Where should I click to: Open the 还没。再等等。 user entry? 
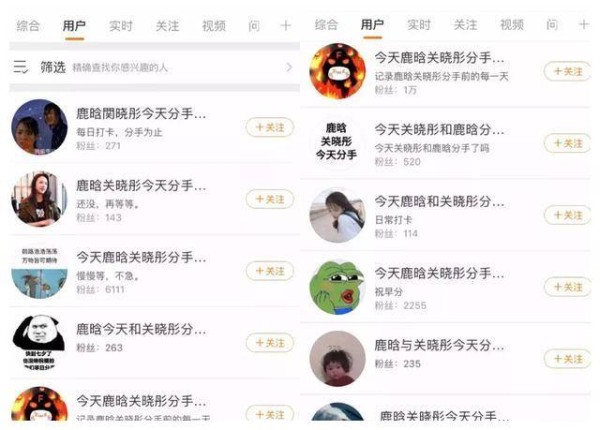point(154,199)
